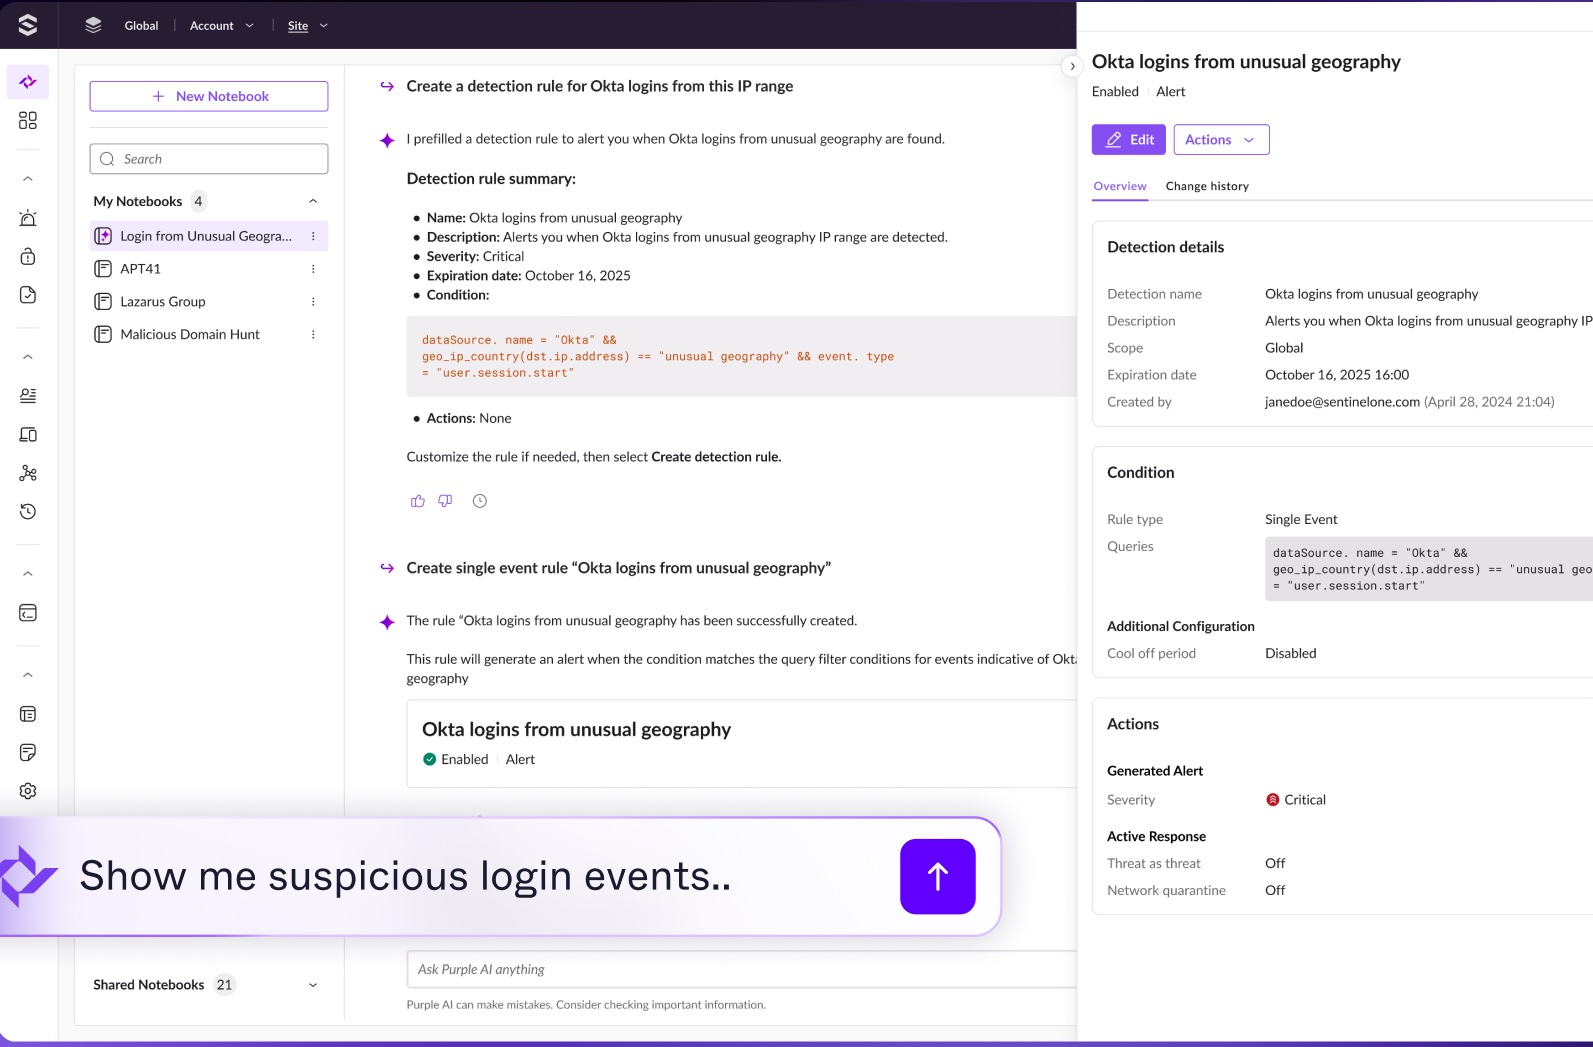Click the thumbs down feedback icon

coord(445,501)
